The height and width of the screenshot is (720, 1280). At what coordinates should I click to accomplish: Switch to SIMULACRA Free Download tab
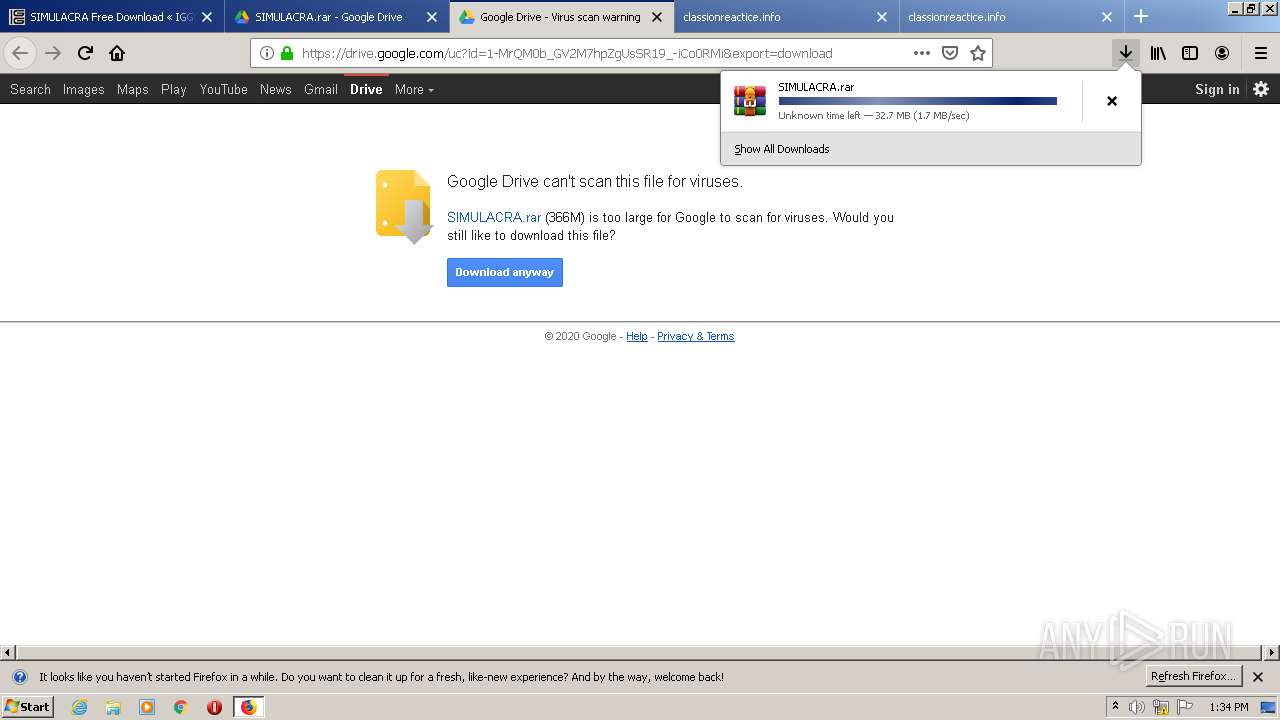[x=112, y=17]
